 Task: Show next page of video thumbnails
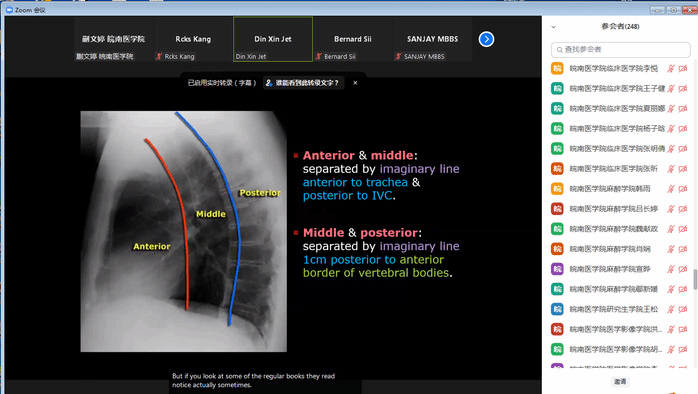486,39
